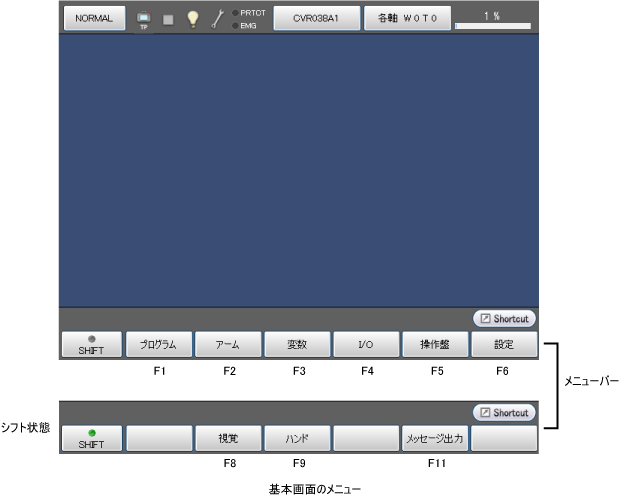Click the light bulb icon
The height and width of the screenshot is (496, 620).
[193, 19]
